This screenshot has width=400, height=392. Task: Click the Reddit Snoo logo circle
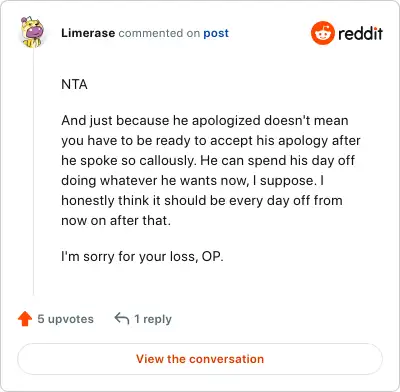pos(322,33)
